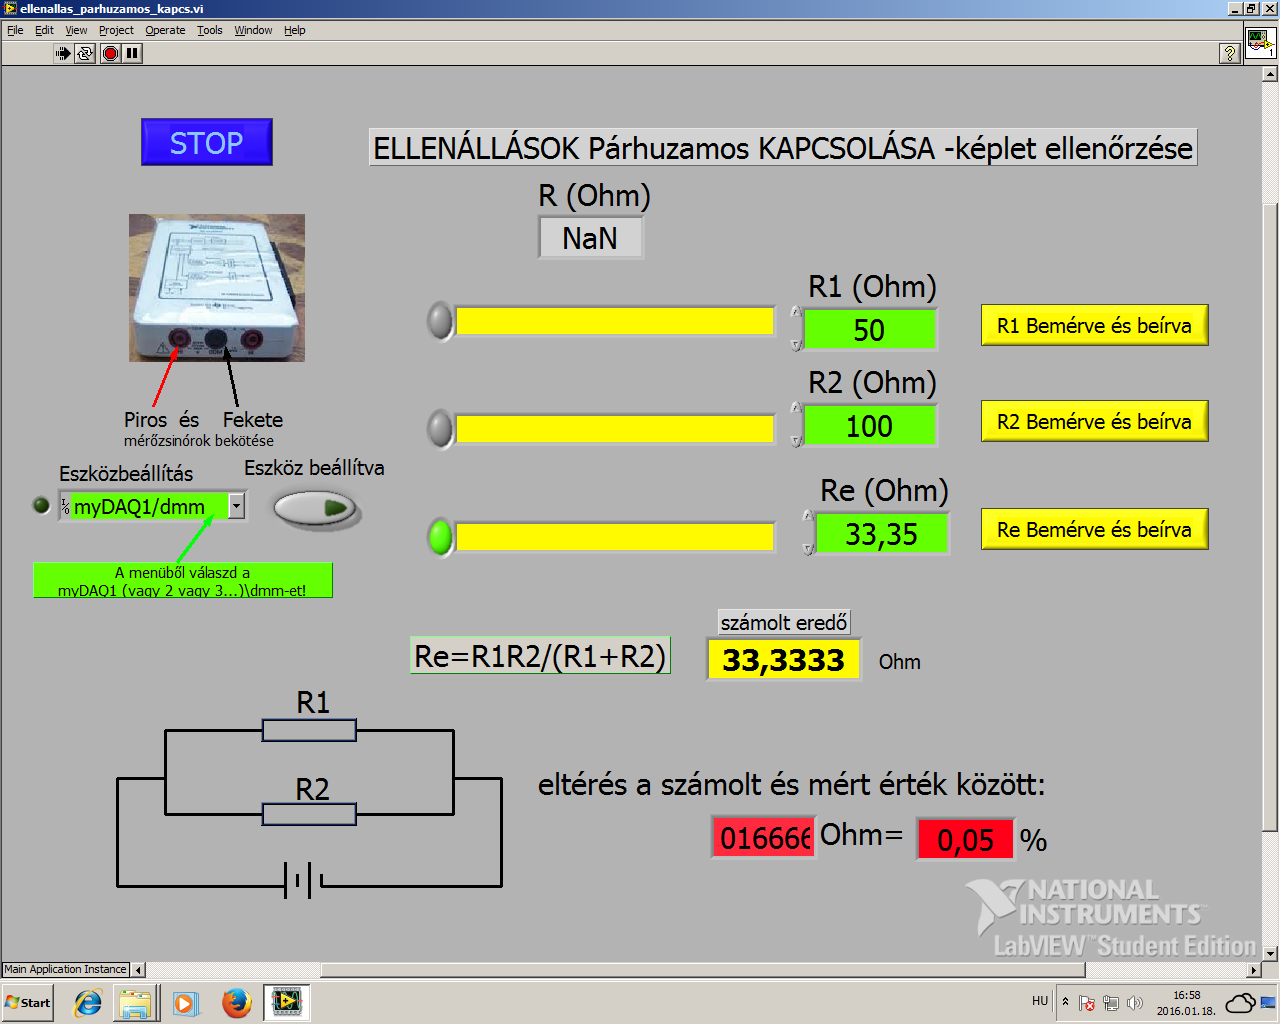Increment the R1 (Ohm) value stepper
This screenshot has height=1024, width=1280.
(796, 313)
